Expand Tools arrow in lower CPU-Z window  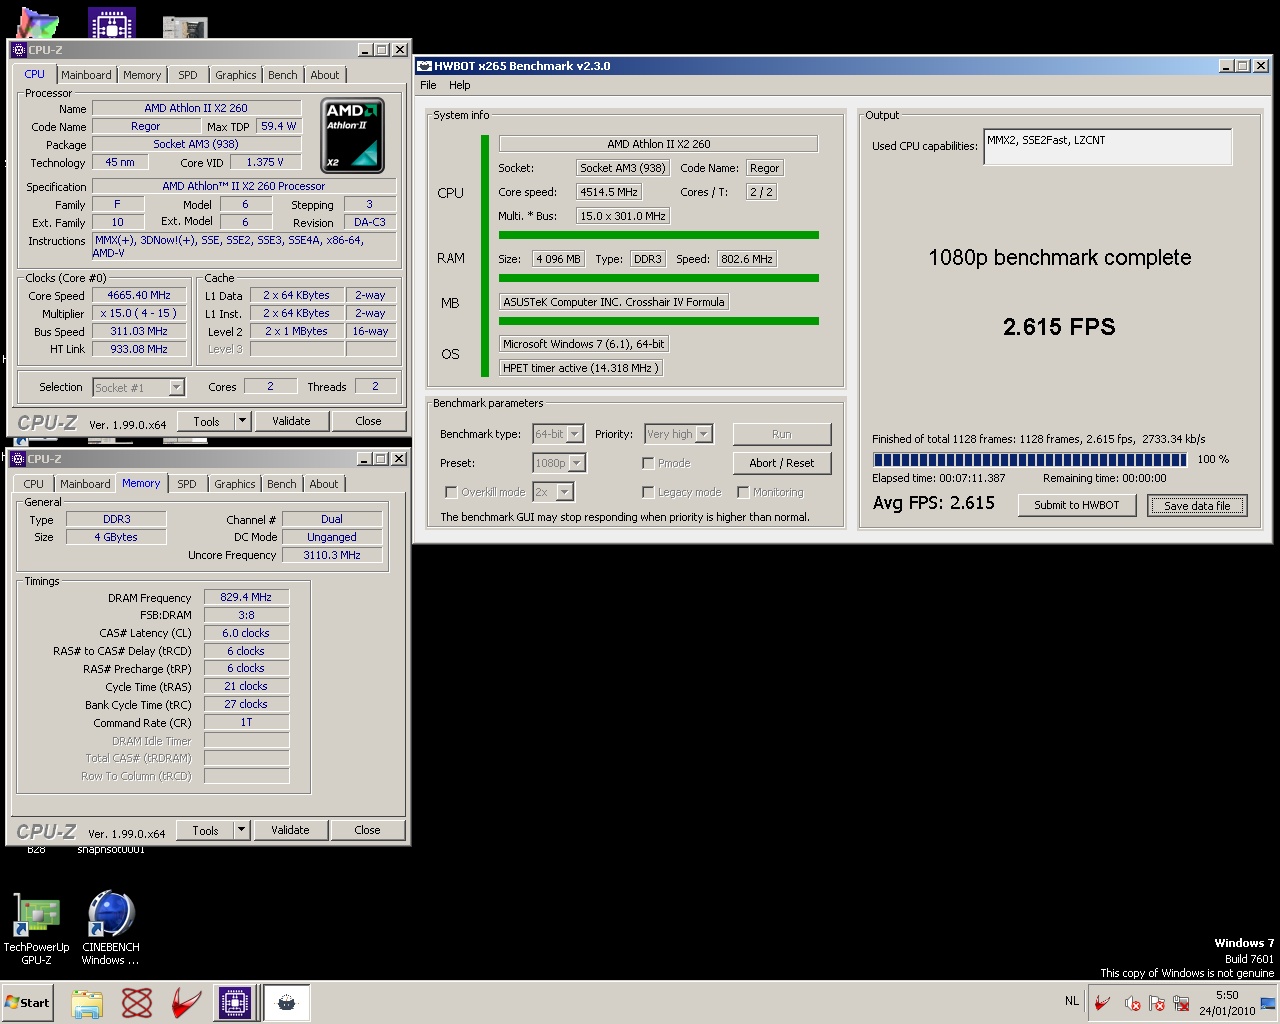point(241,830)
